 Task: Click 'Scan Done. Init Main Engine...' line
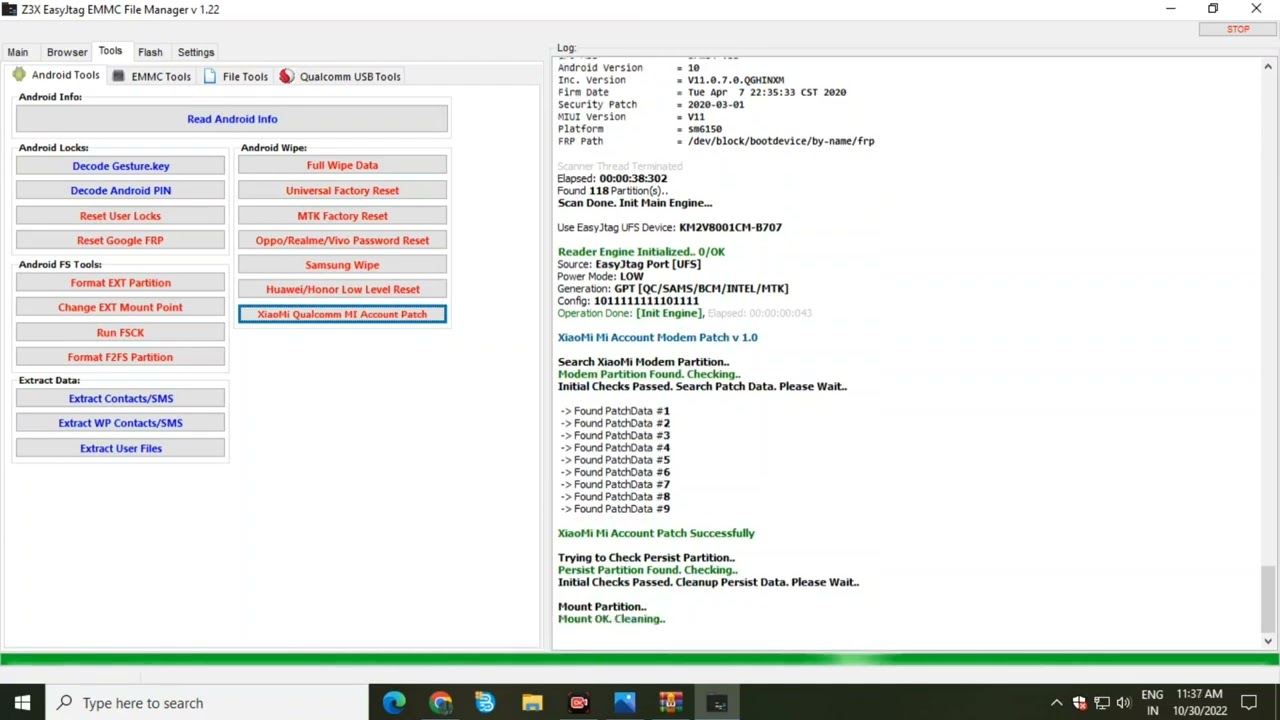coord(634,203)
